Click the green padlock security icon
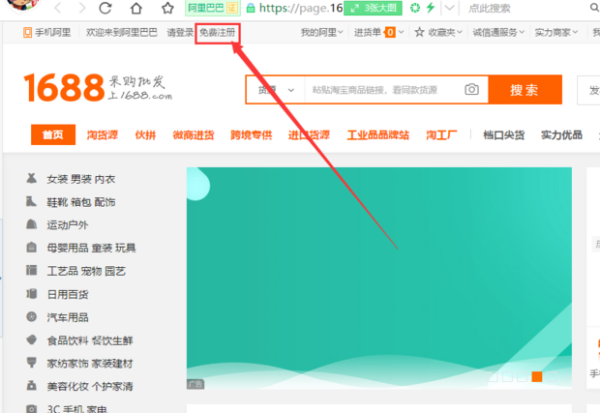 [251, 8]
